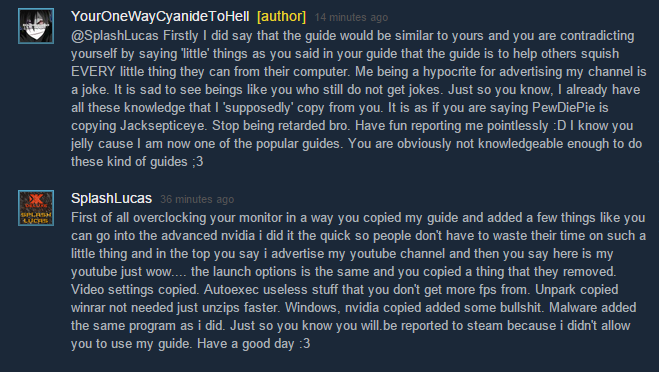Open SplashLucas's orange avatar image
The width and height of the screenshot is (659, 372).
click(36, 208)
